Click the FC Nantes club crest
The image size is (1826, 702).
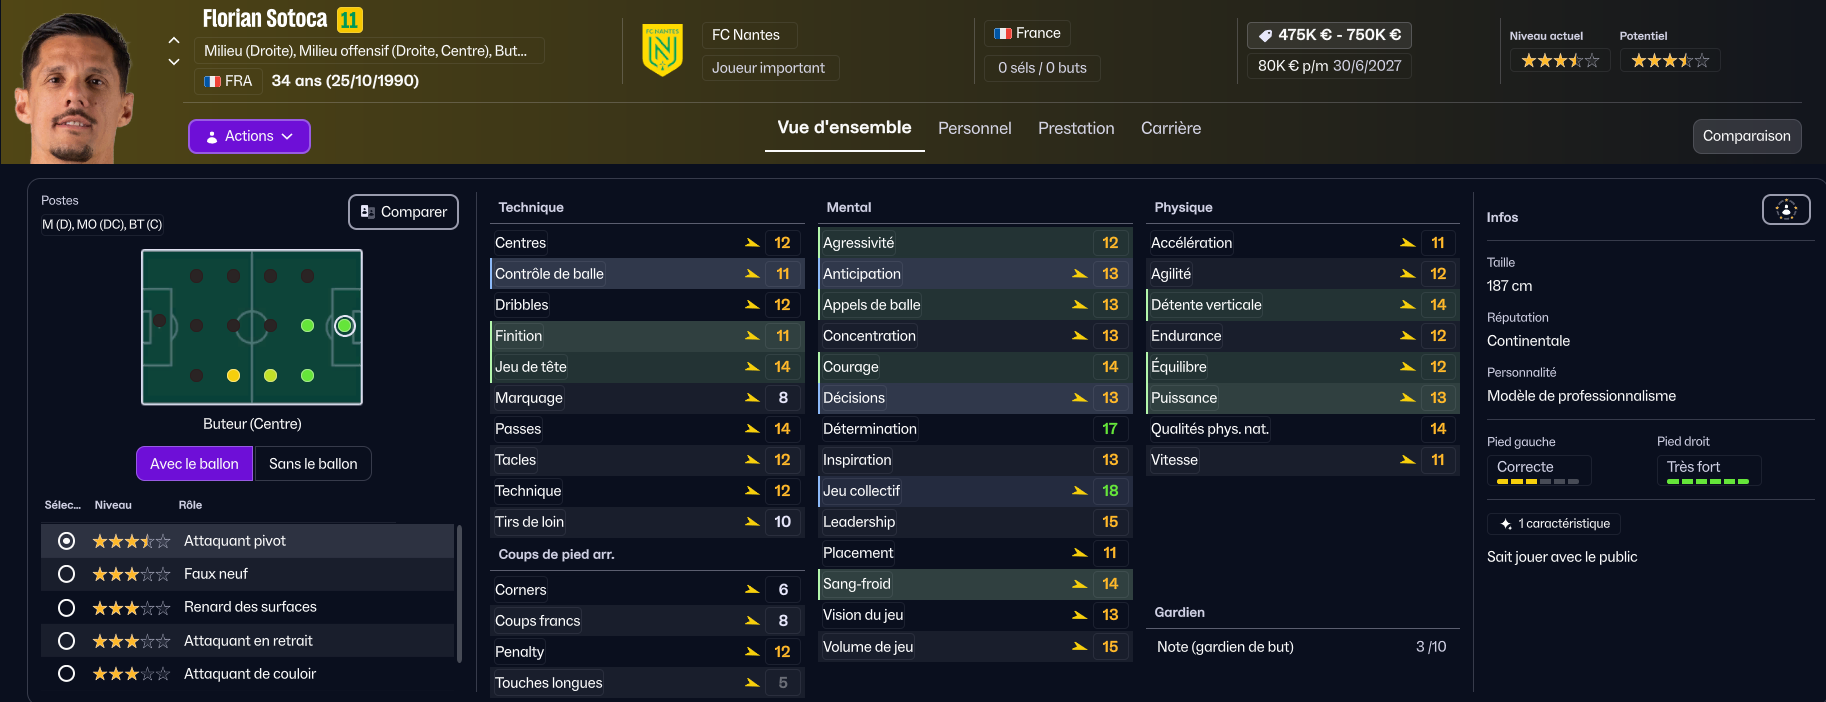[662, 51]
